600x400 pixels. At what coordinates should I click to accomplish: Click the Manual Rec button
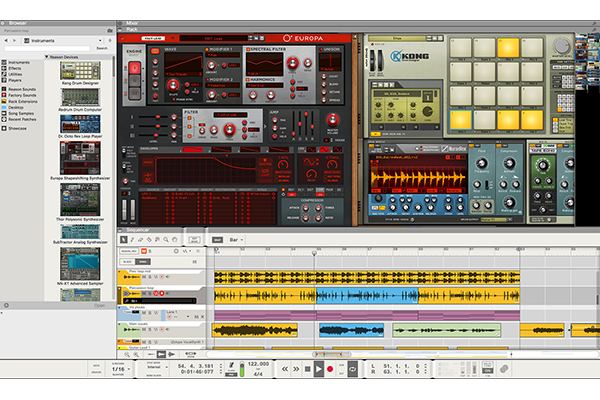(x=129, y=251)
